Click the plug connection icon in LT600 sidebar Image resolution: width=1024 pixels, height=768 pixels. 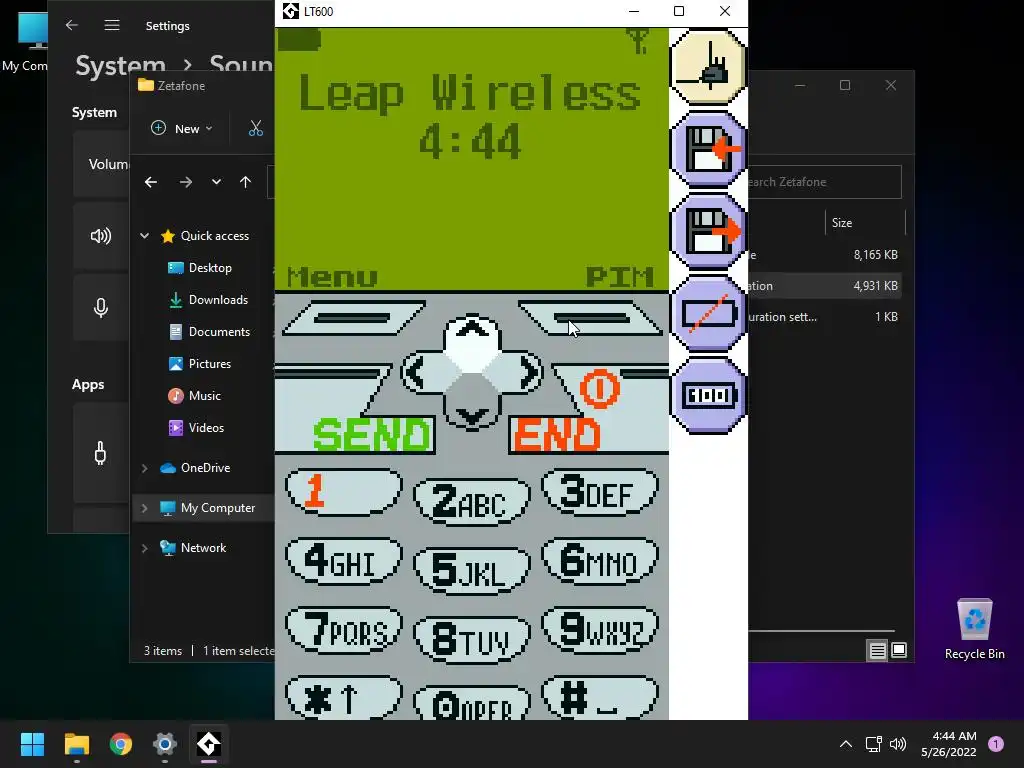click(x=708, y=67)
